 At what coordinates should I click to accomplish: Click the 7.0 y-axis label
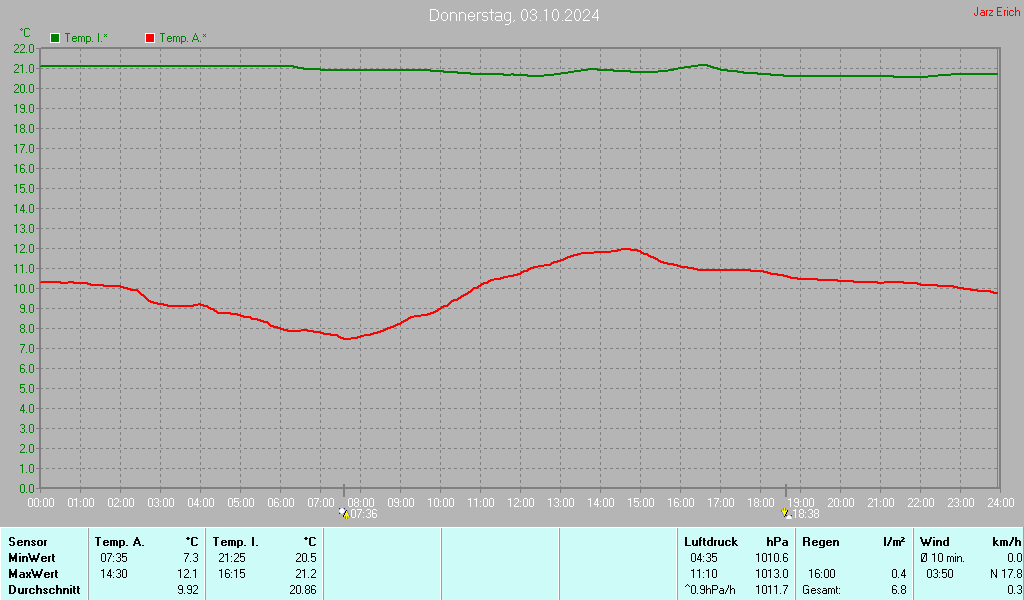pyautogui.click(x=26, y=349)
